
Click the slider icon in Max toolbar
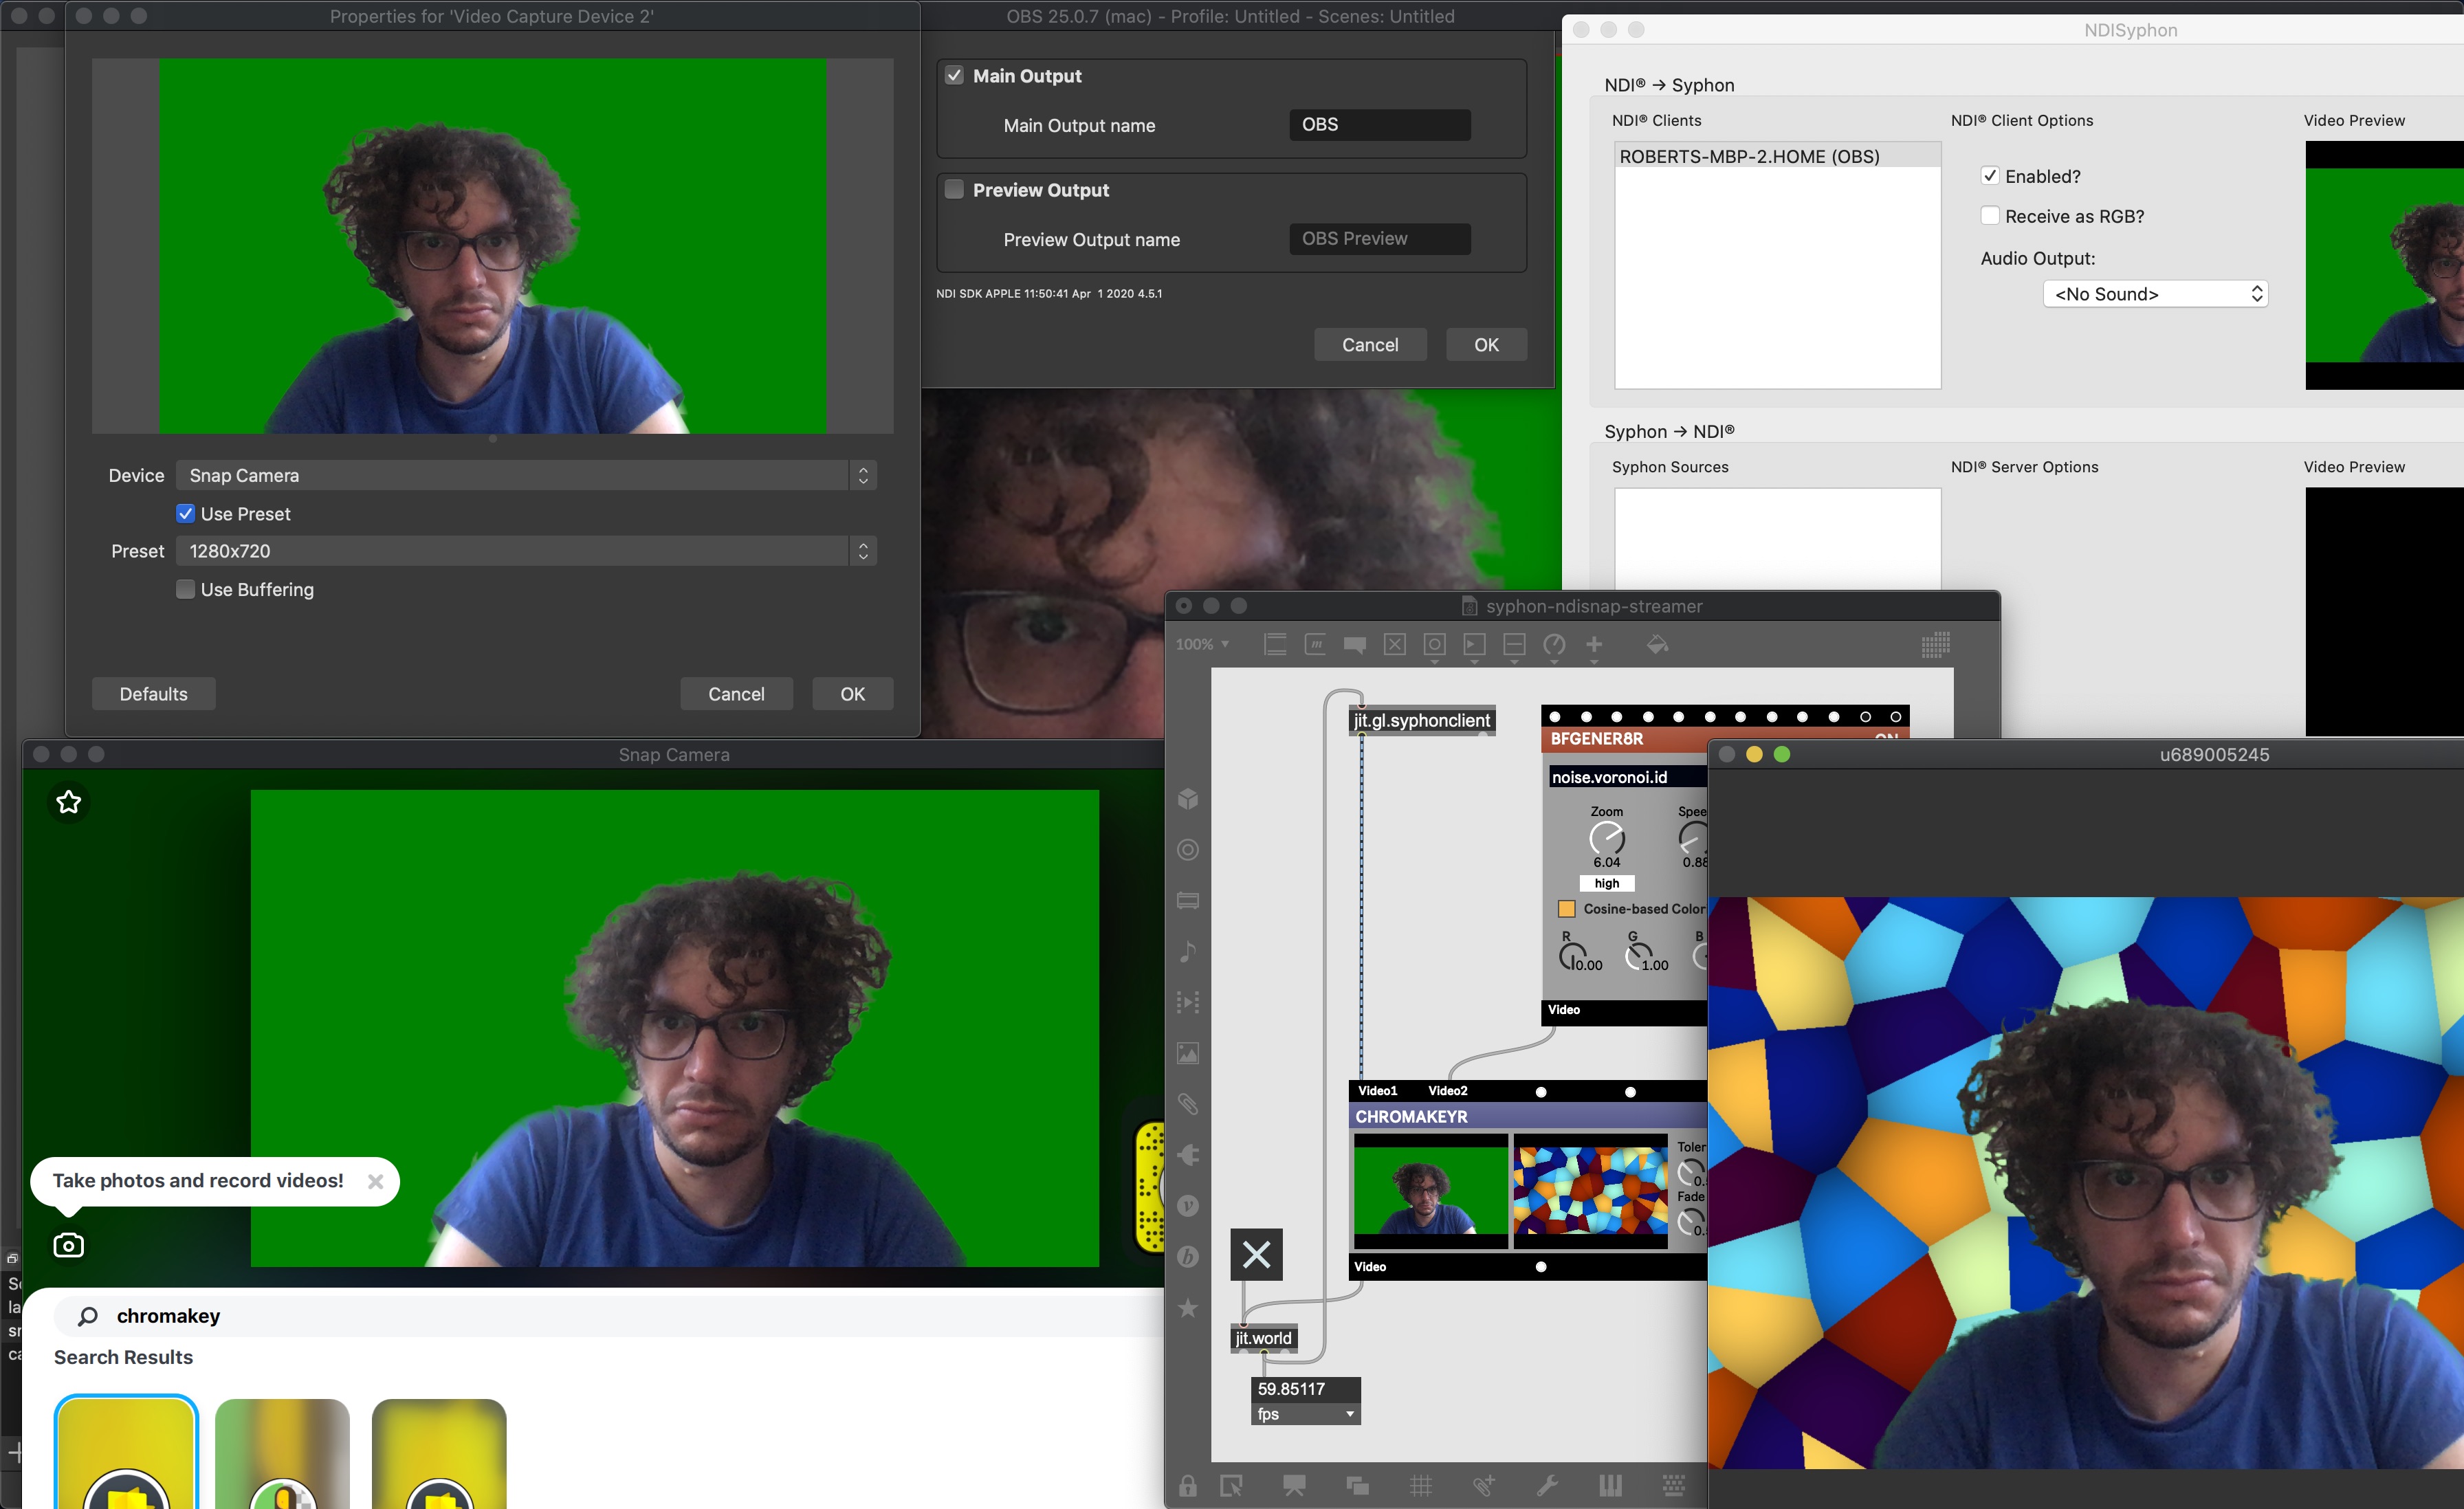click(1514, 645)
